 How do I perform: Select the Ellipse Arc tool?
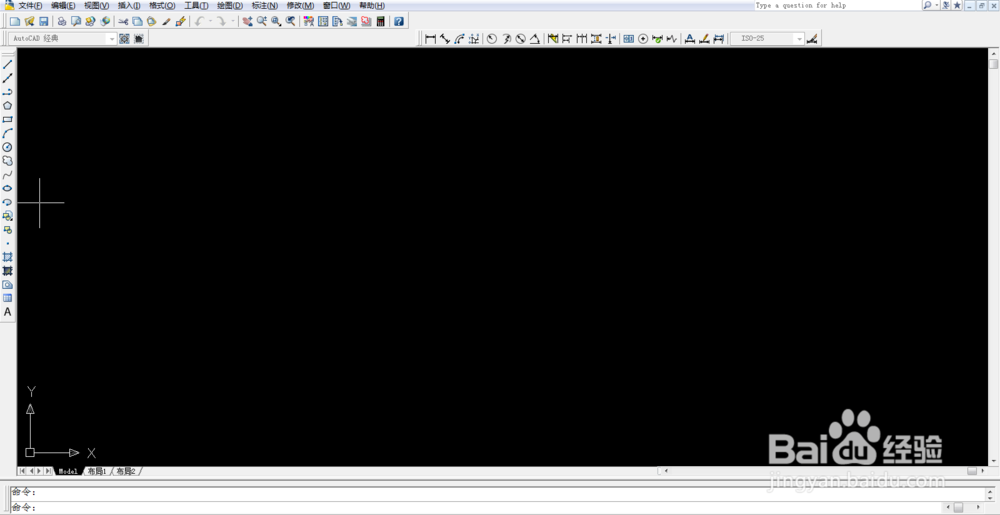tap(8, 202)
